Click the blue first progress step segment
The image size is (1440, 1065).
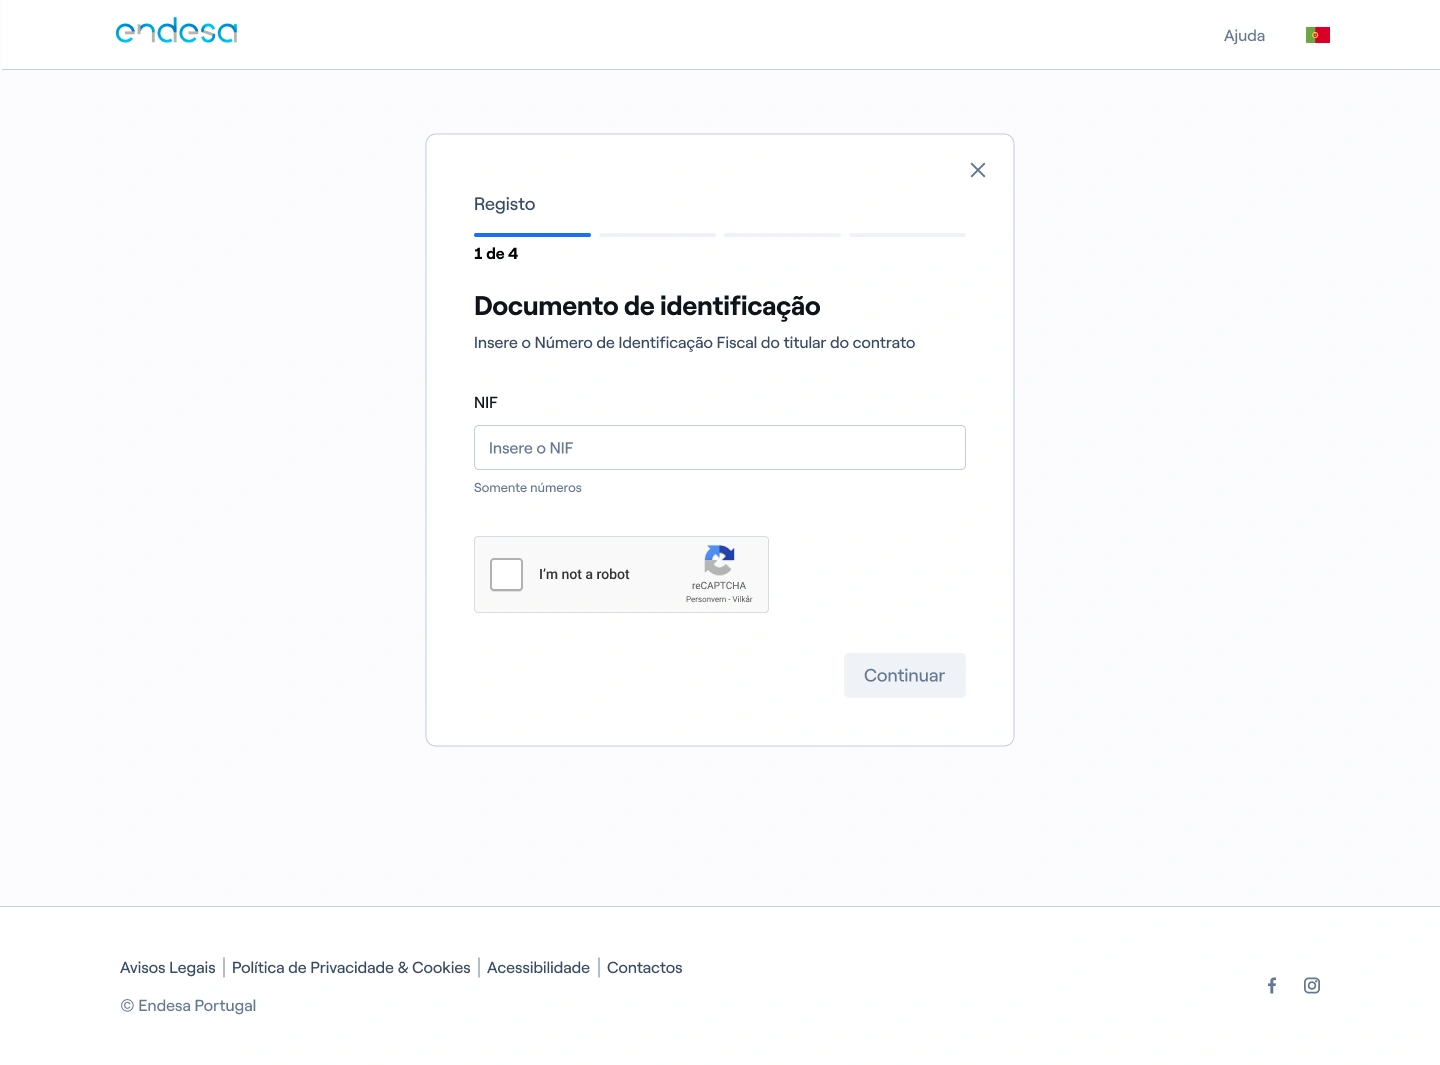click(532, 235)
